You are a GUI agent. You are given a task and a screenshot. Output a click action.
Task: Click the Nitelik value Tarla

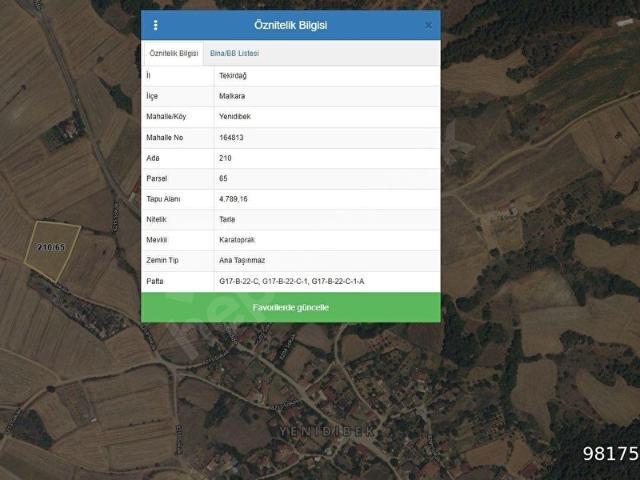coord(227,220)
